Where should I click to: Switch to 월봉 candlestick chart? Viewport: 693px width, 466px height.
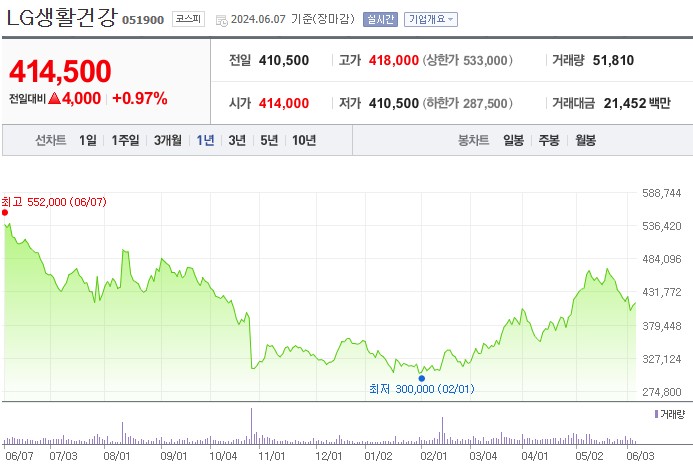tap(586, 141)
